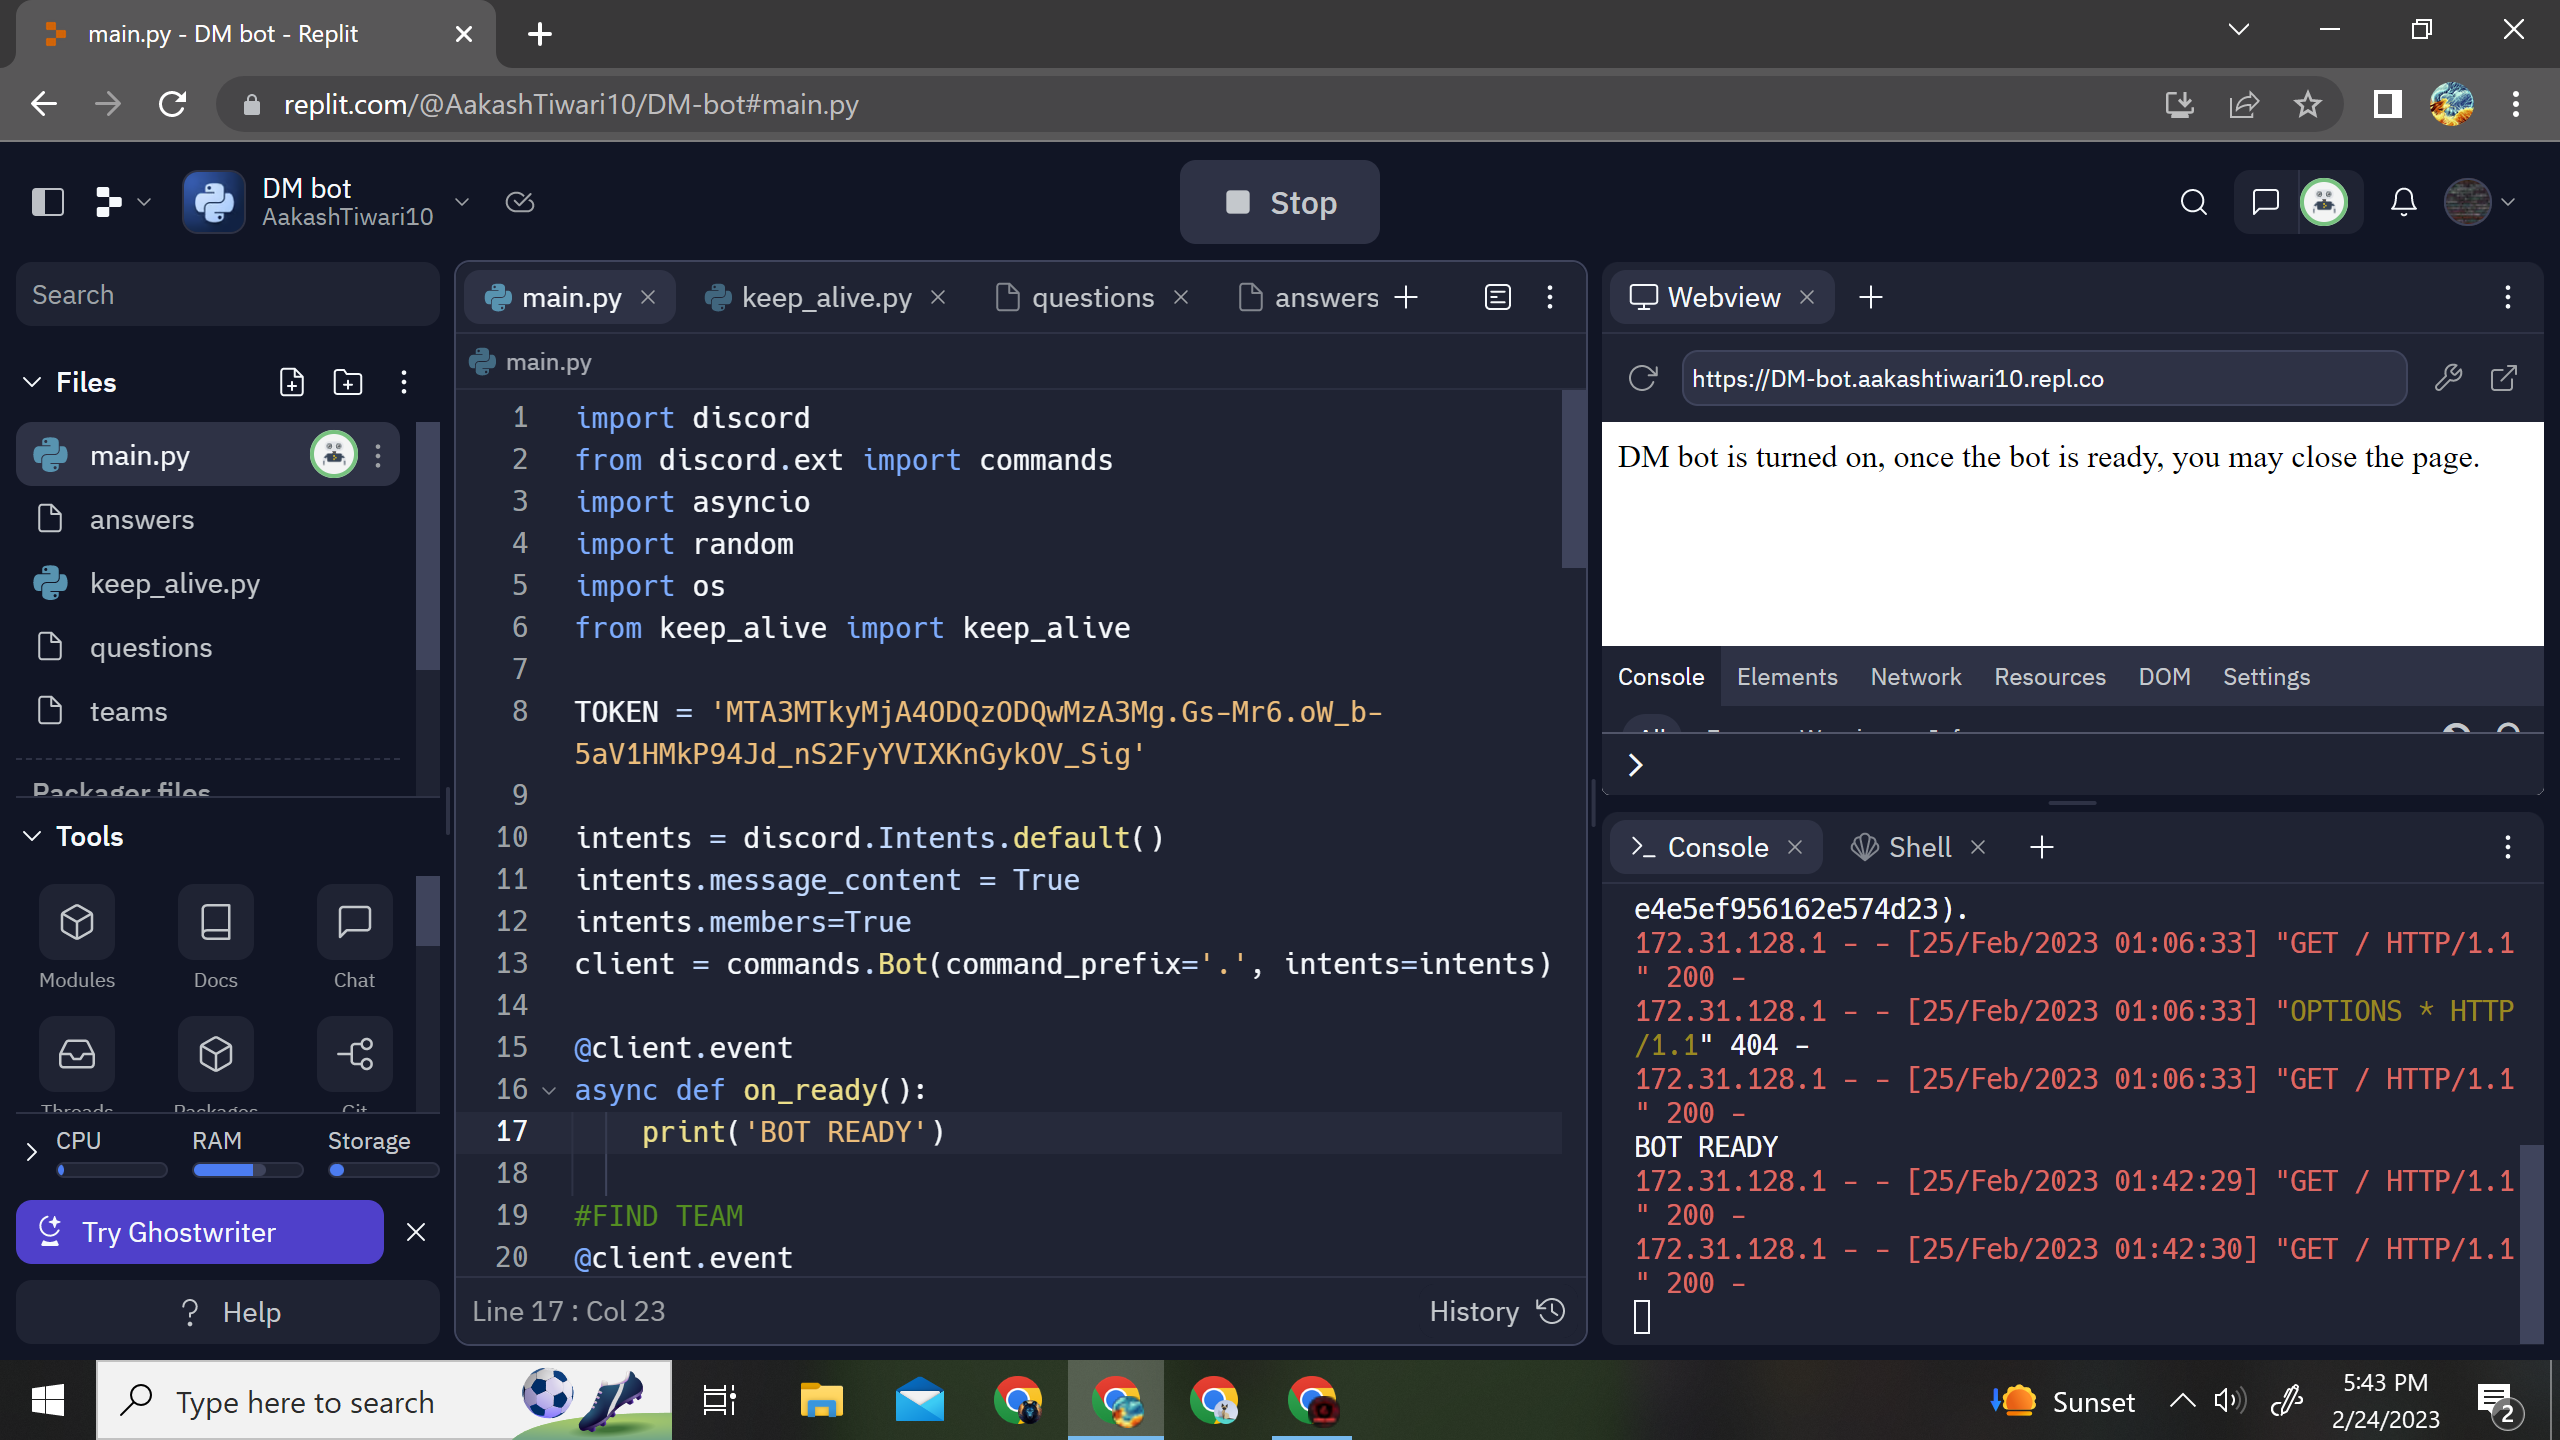Switch to the keep_alive.py tab
This screenshot has width=2560, height=1440.
coord(826,297)
